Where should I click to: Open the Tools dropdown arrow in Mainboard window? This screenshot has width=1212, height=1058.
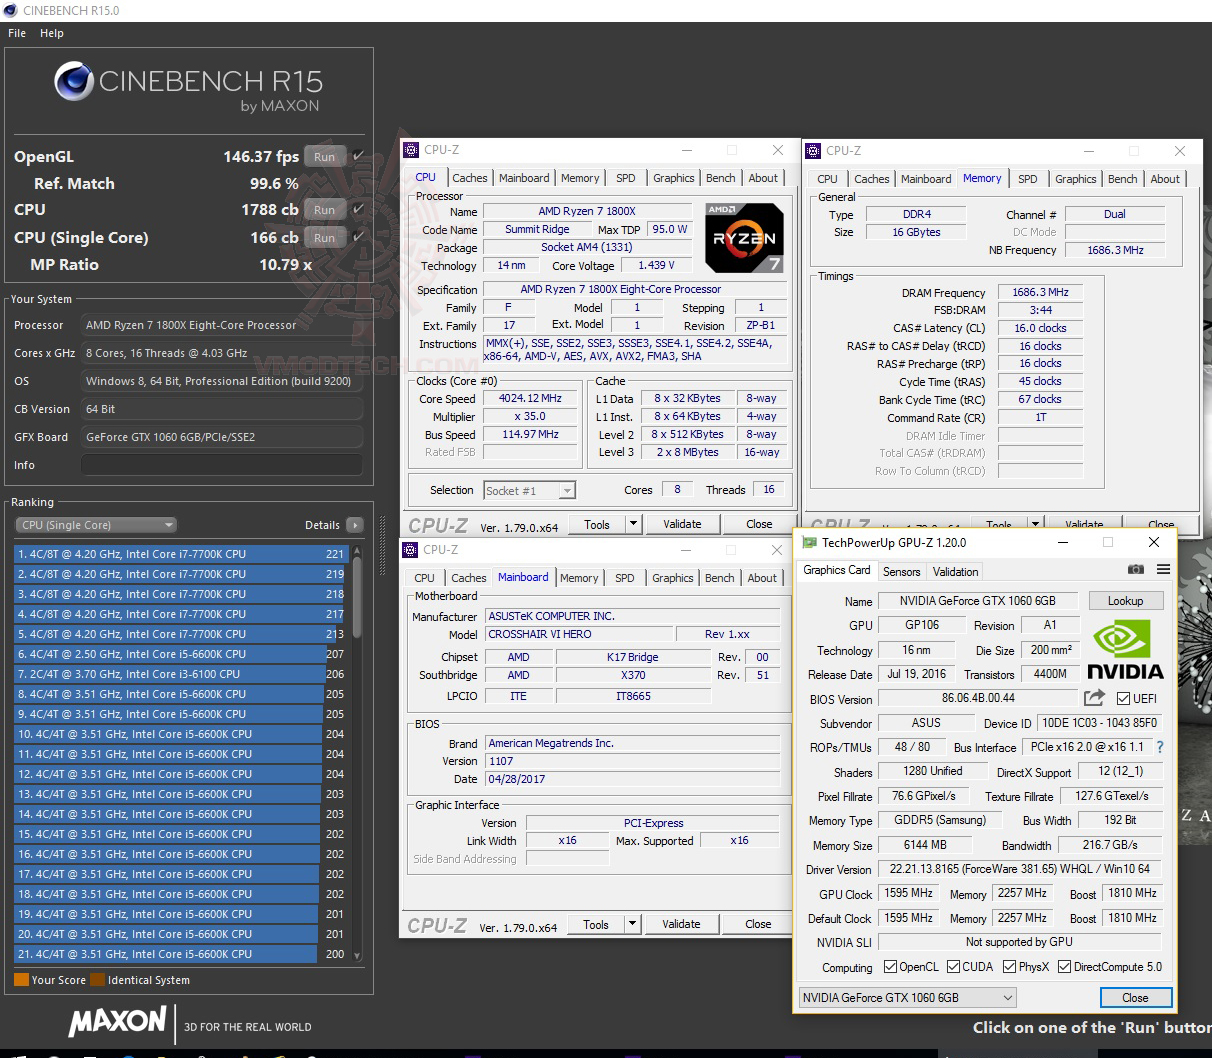click(x=632, y=924)
